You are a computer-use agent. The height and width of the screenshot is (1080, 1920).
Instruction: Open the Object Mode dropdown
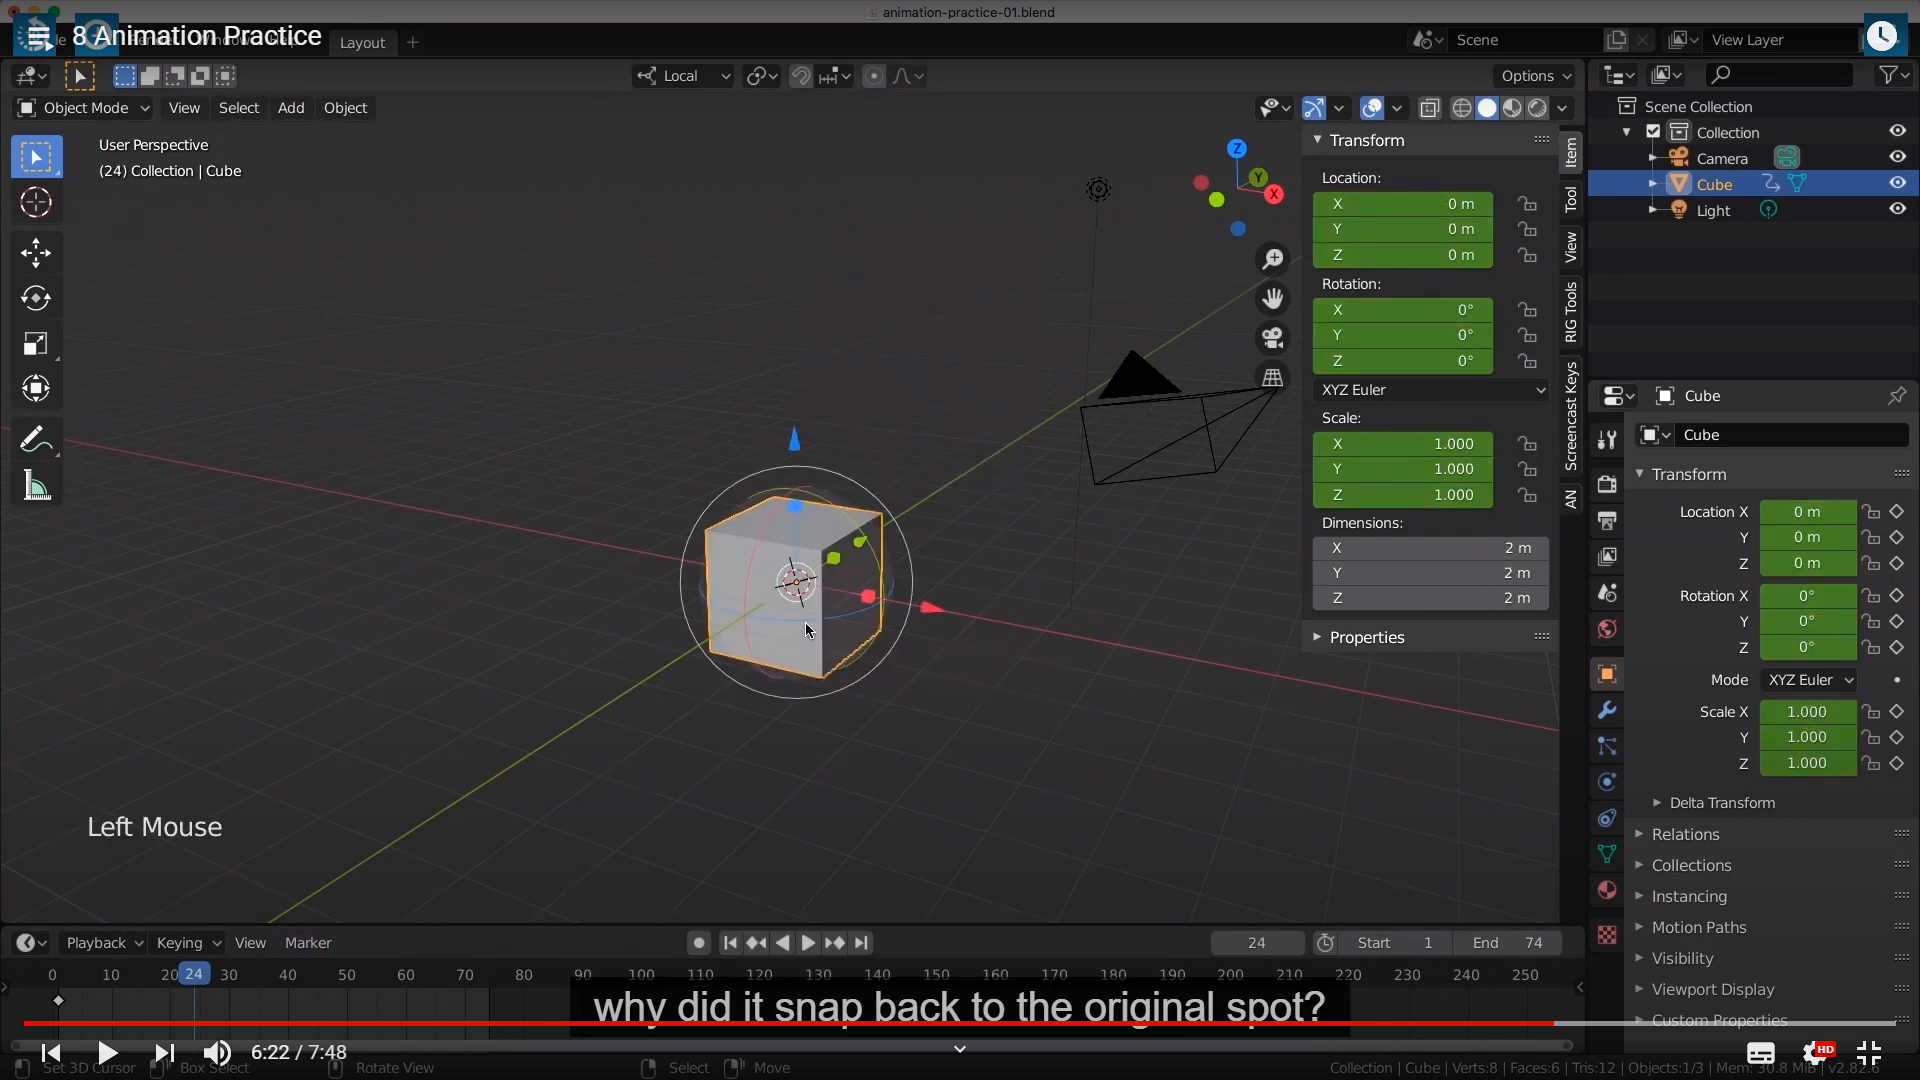(x=84, y=108)
